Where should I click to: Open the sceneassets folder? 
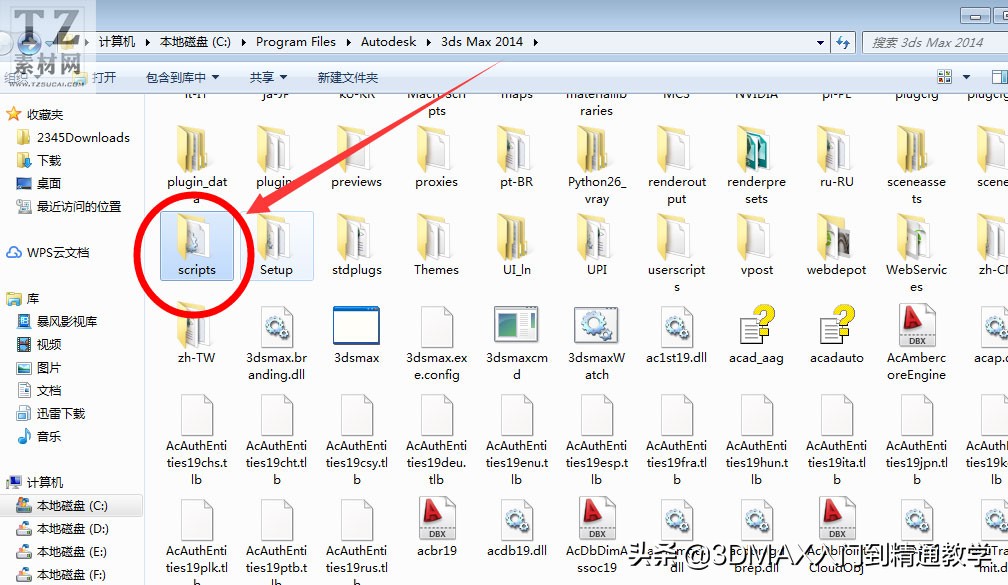[x=917, y=166]
